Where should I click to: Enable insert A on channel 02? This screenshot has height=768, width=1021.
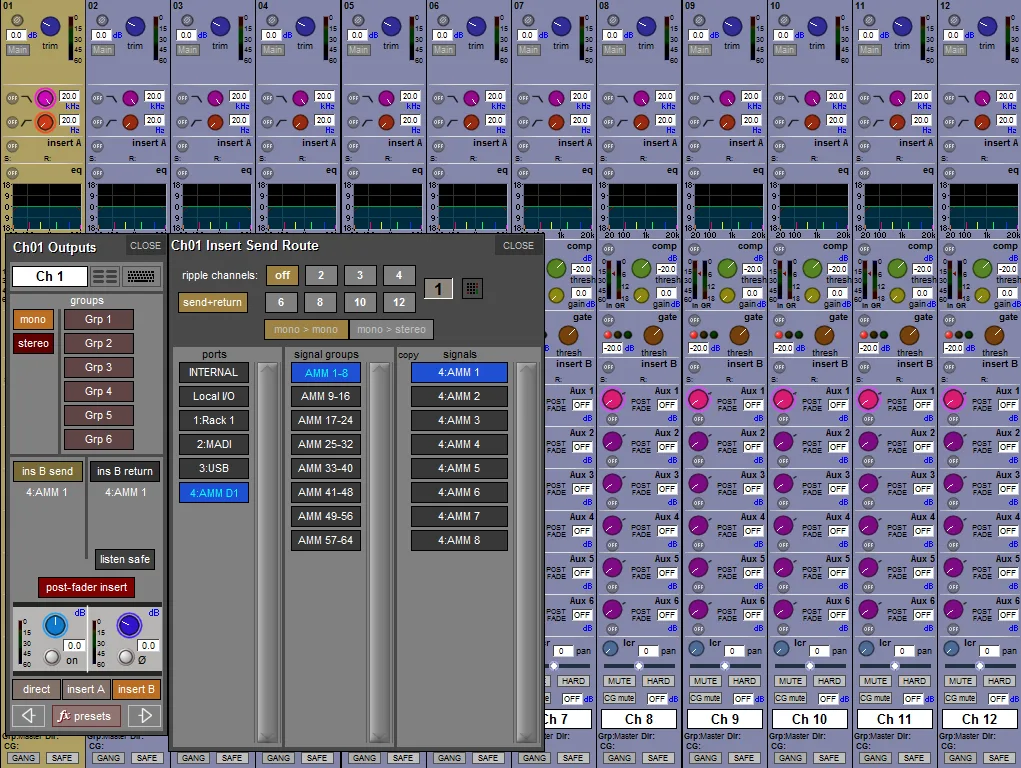pyautogui.click(x=97, y=146)
